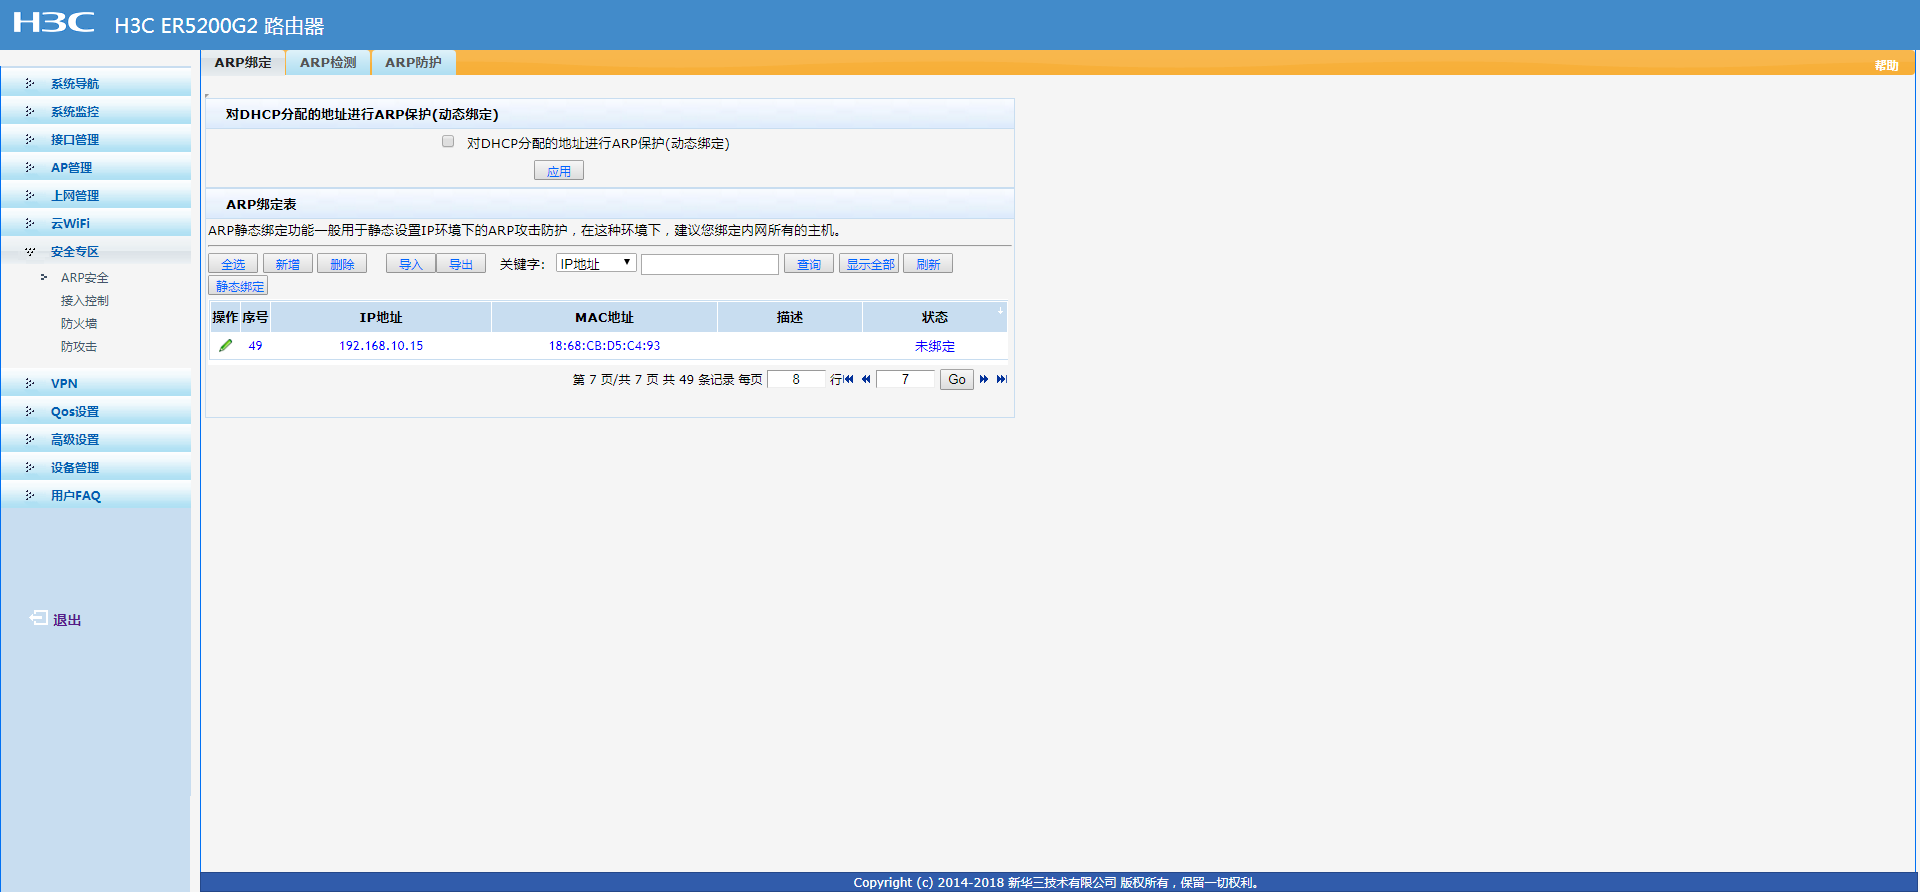Viewport: 1920px width, 892px height.
Task: Click the 描述 column header
Action: point(790,317)
